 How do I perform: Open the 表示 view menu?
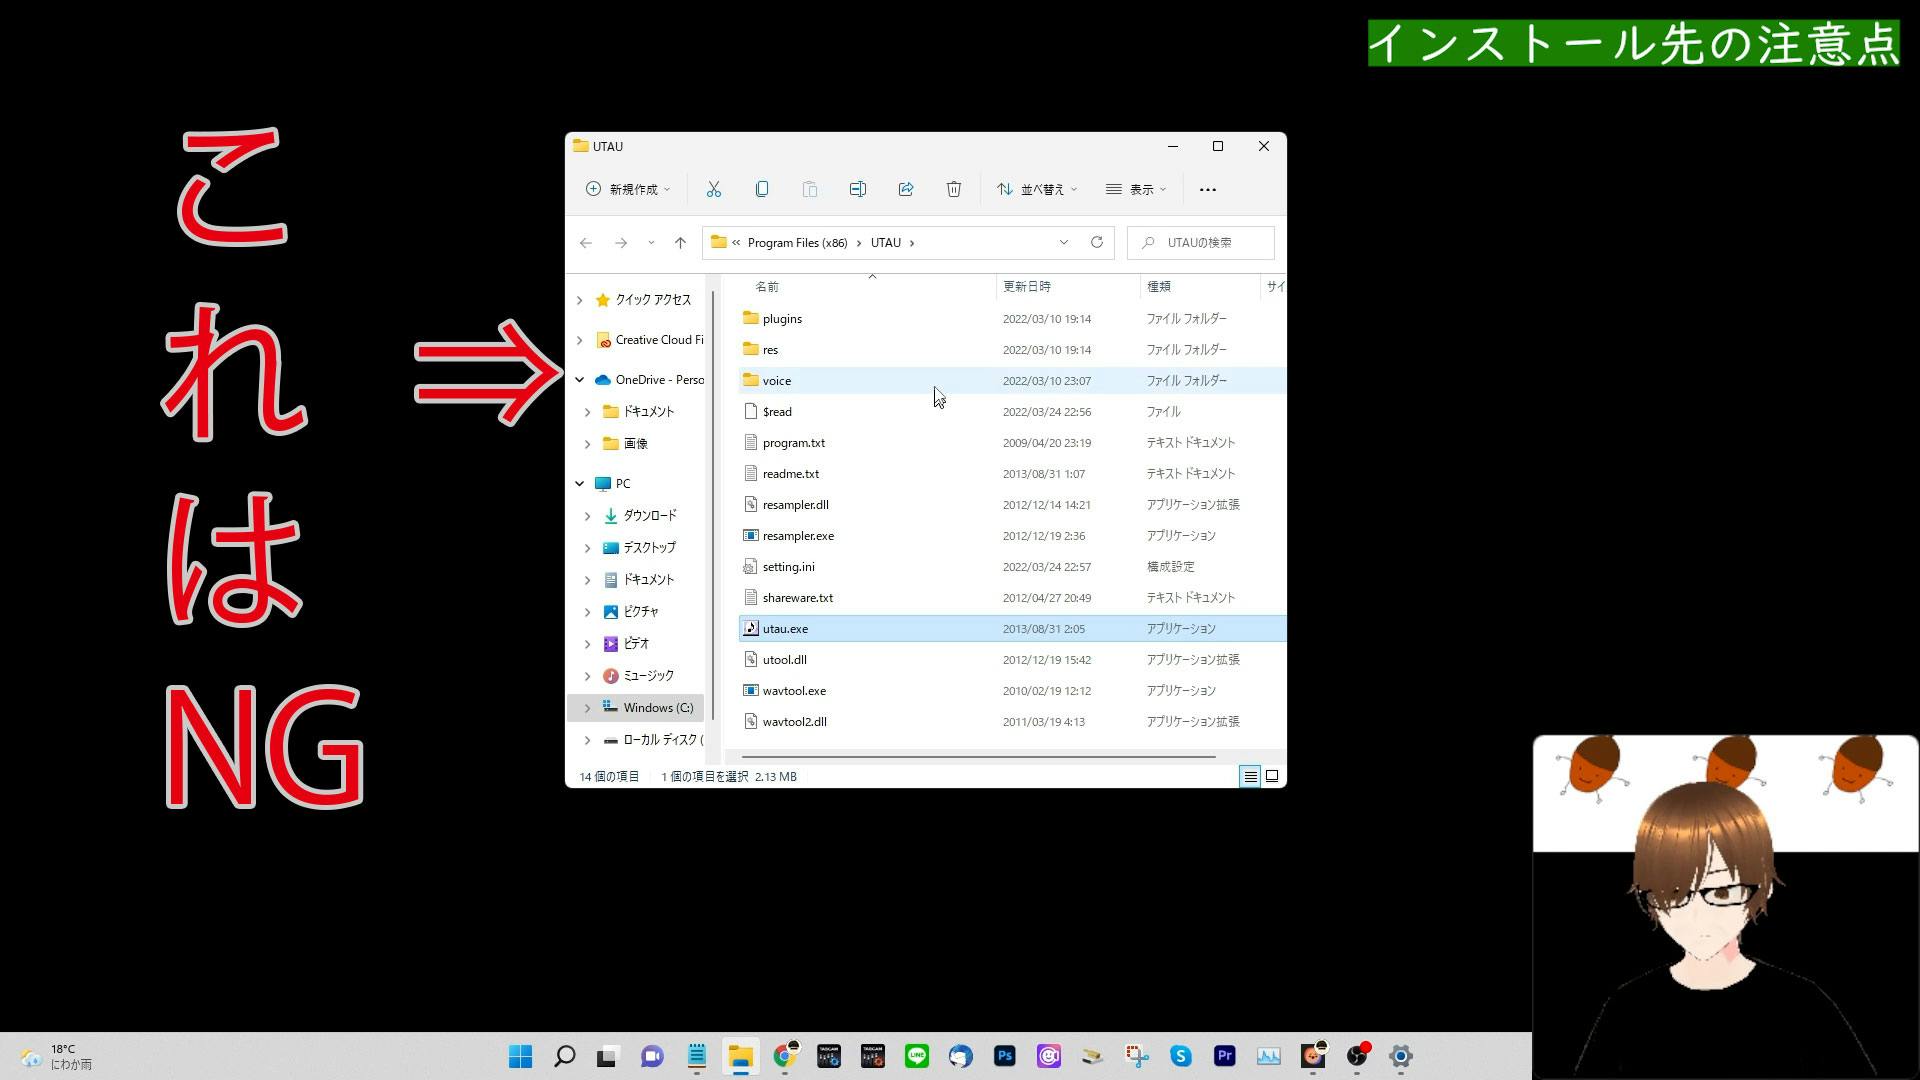click(x=1136, y=189)
